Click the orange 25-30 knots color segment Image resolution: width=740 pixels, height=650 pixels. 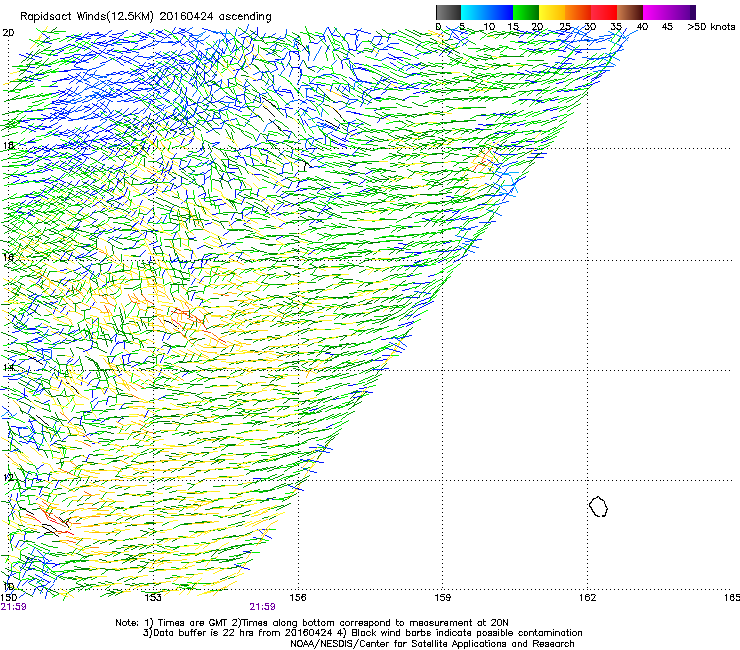click(x=578, y=12)
